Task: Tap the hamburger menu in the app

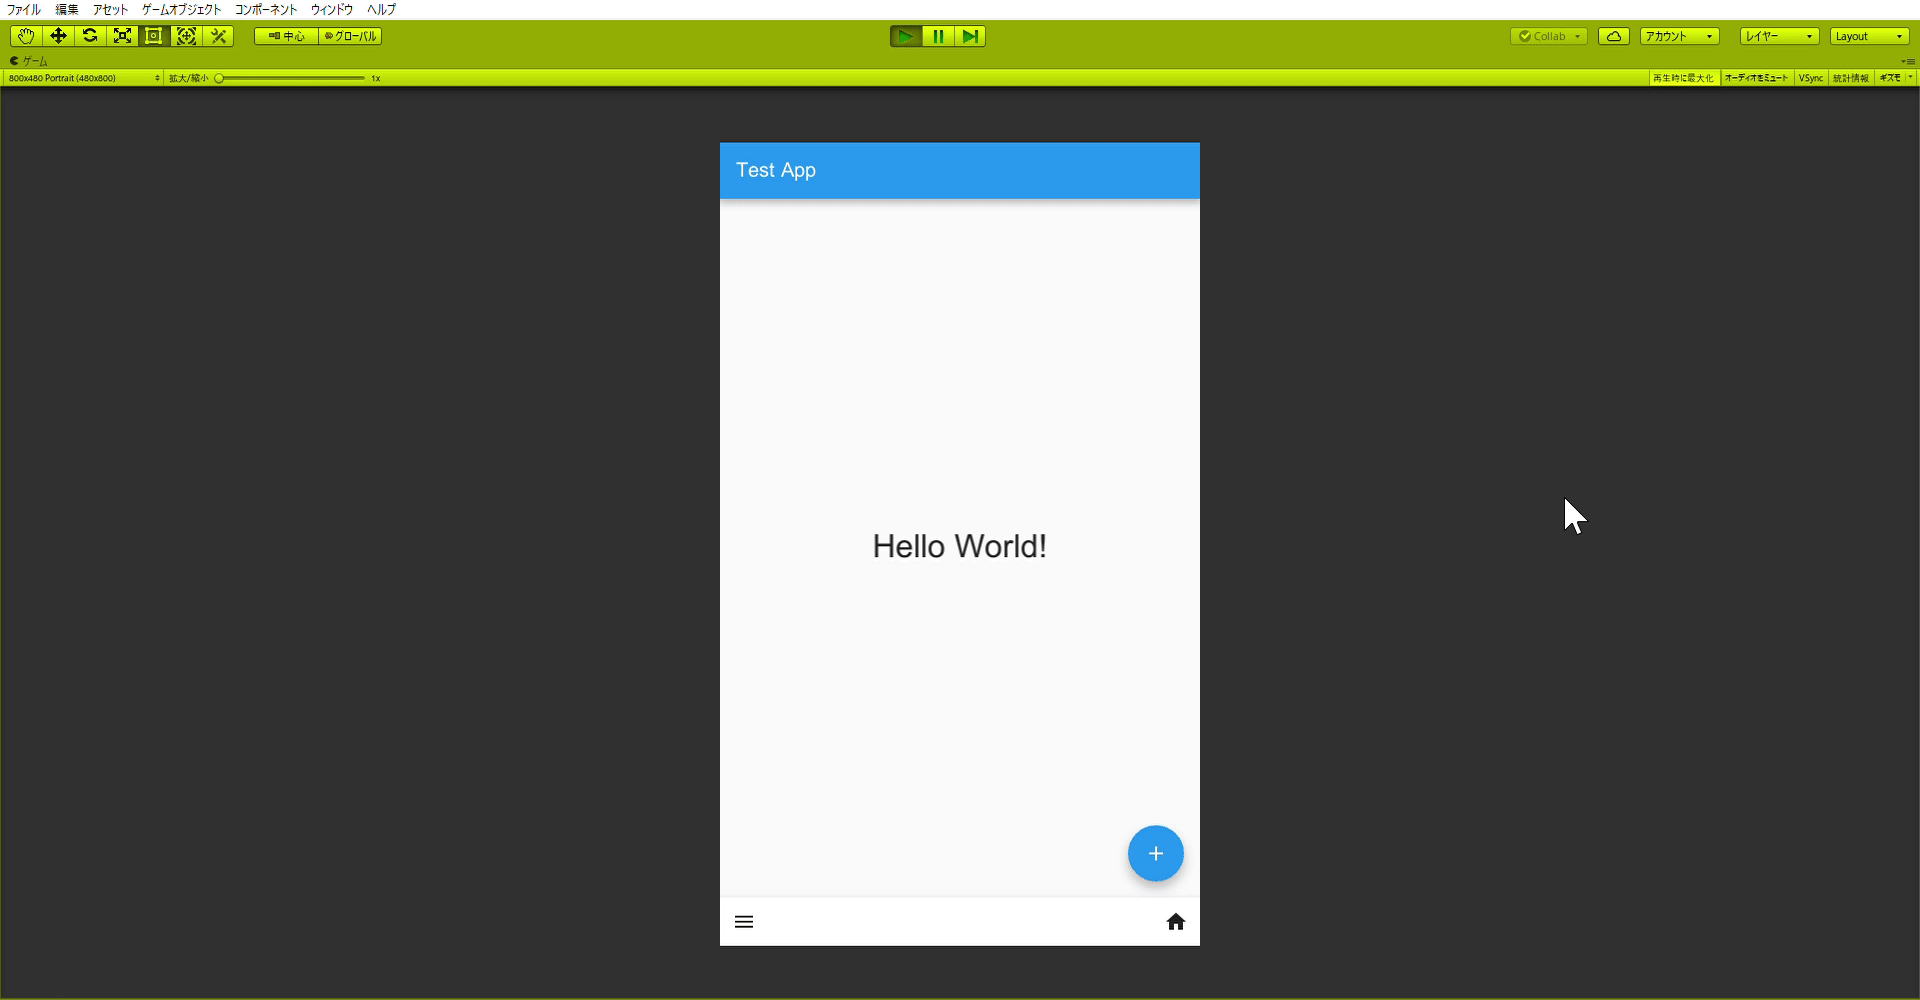Action: [744, 922]
